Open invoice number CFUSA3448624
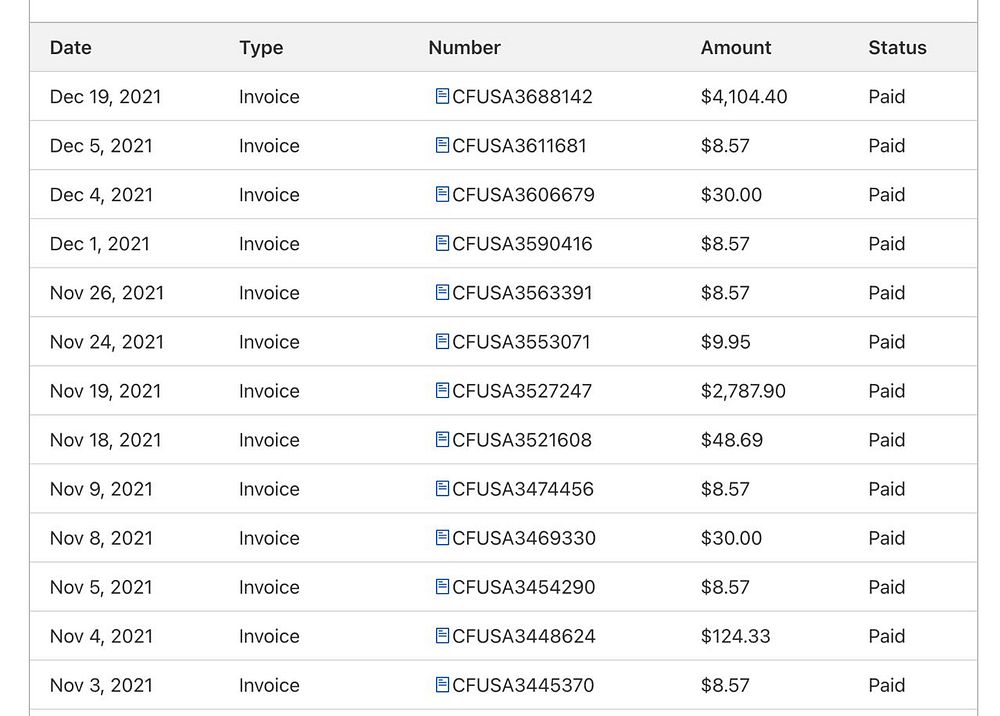 [523, 636]
